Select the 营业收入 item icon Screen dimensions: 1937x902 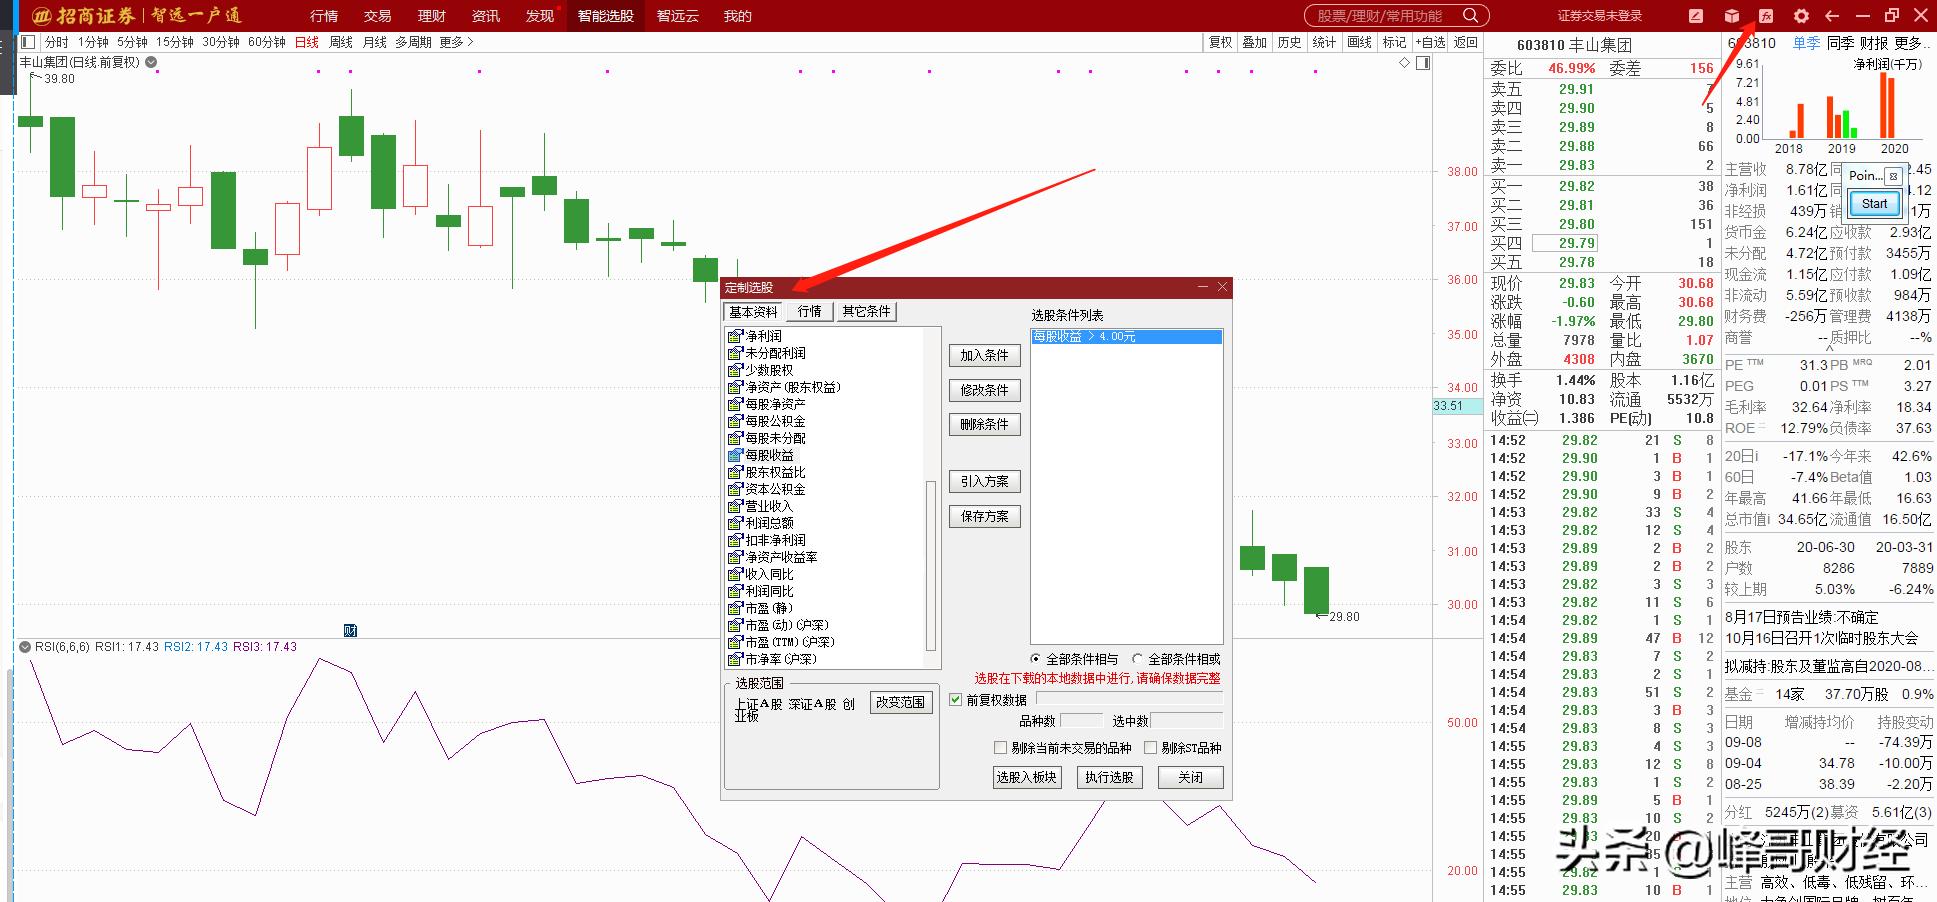735,506
